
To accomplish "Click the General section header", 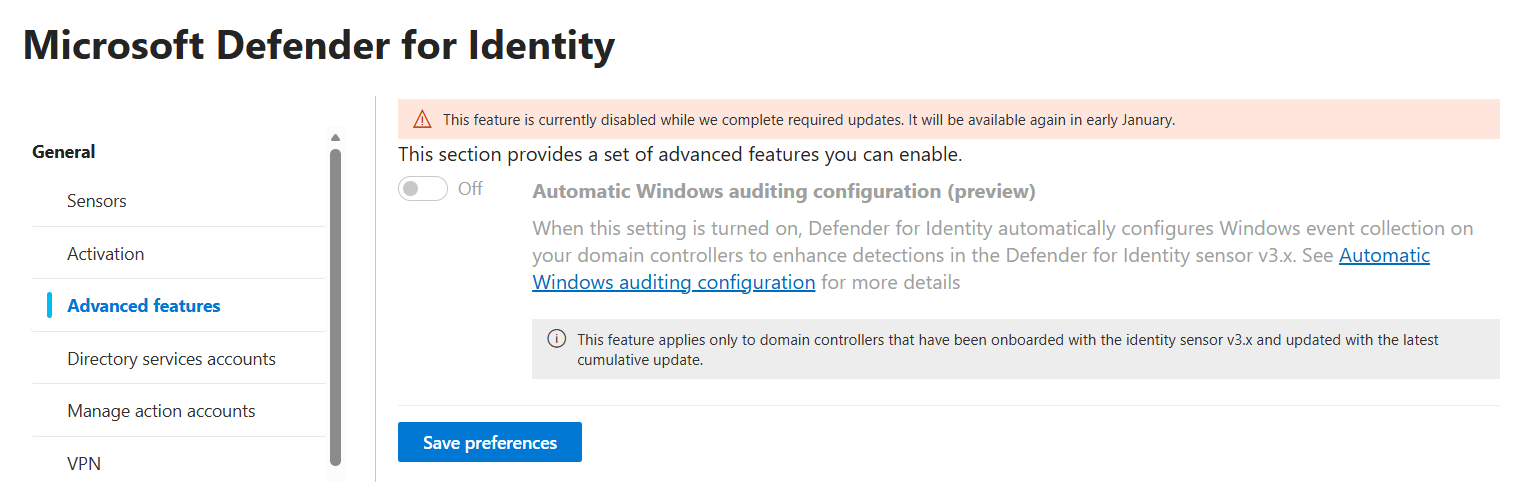I will 64,152.
